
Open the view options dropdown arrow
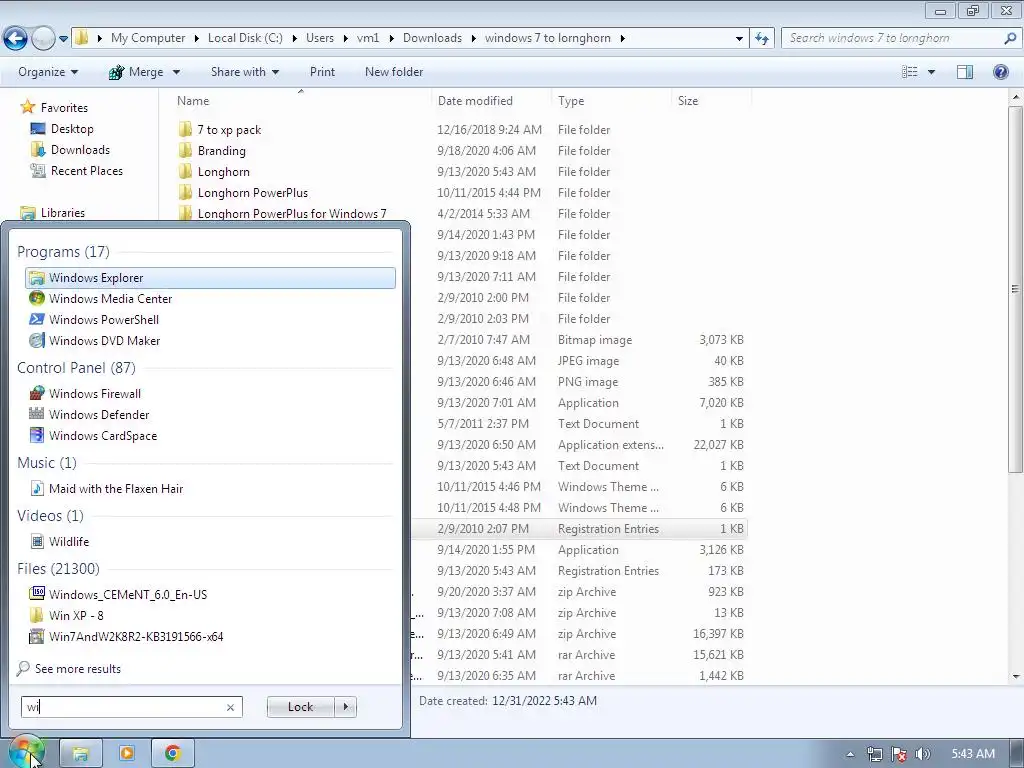pos(931,72)
